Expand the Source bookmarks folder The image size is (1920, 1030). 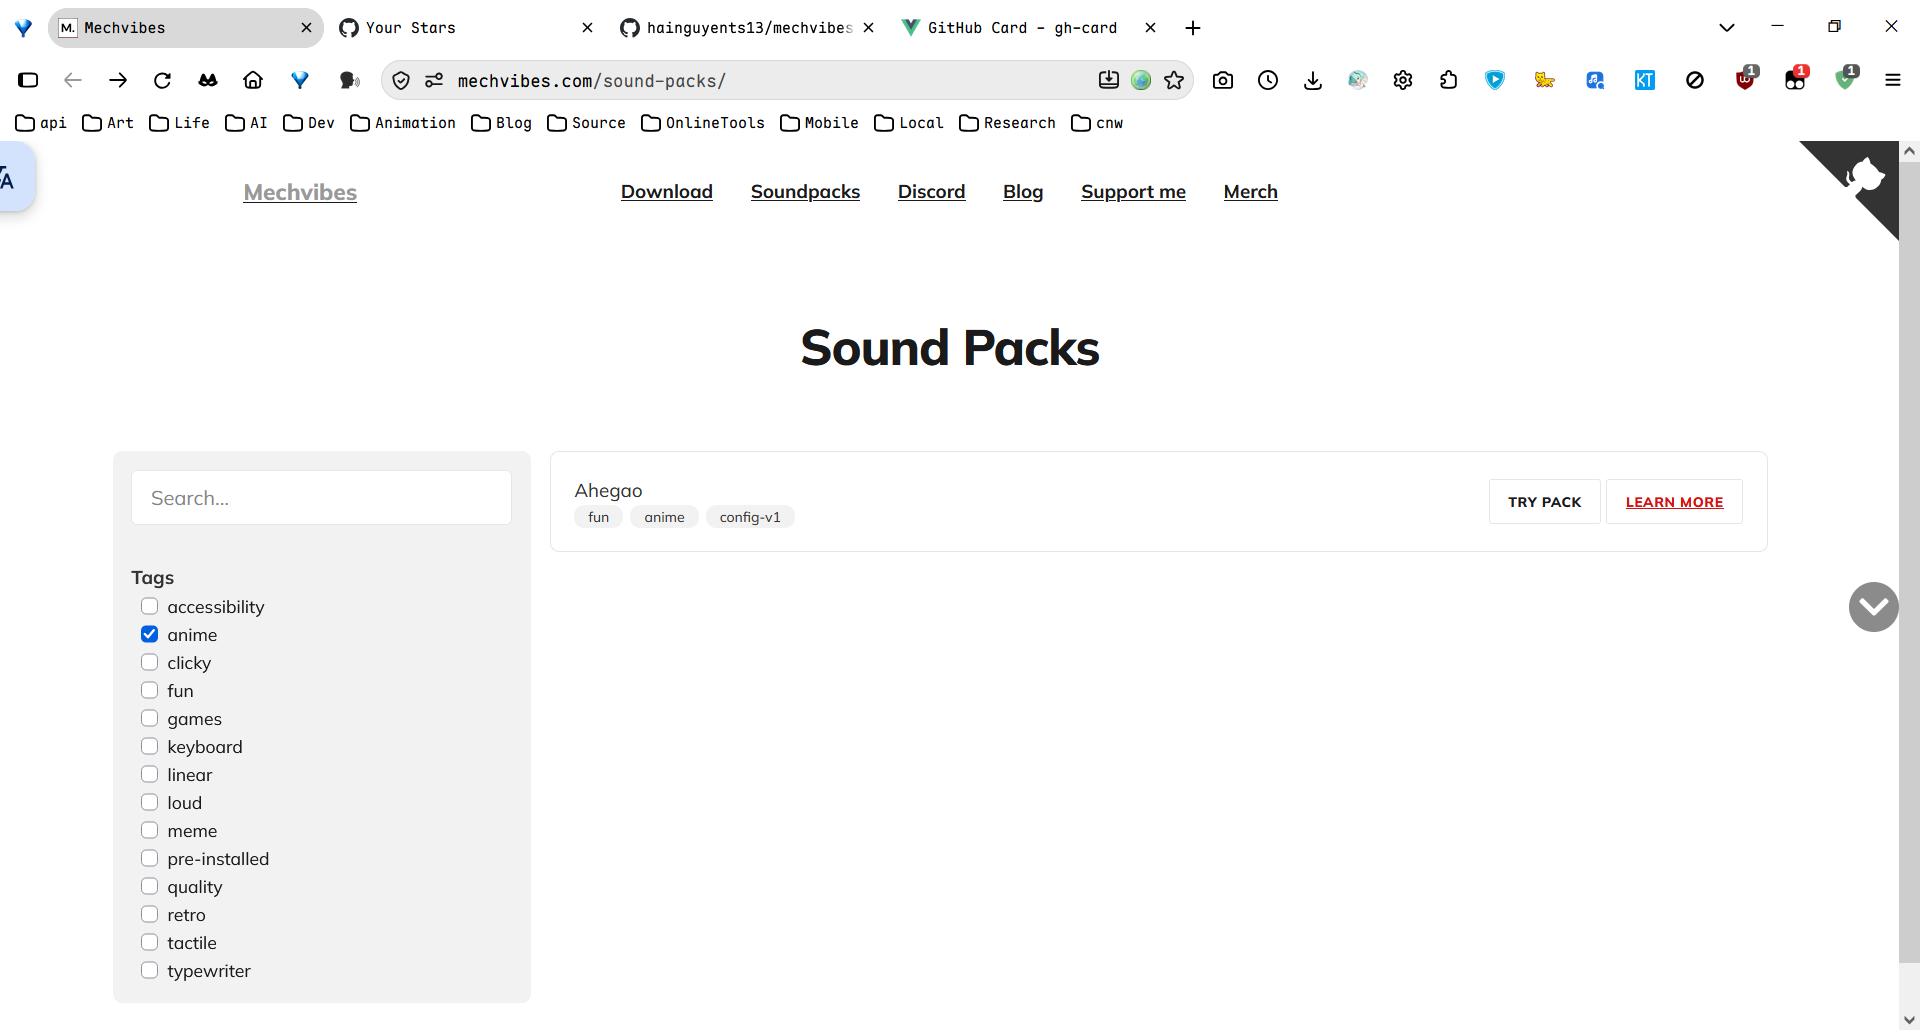(586, 123)
